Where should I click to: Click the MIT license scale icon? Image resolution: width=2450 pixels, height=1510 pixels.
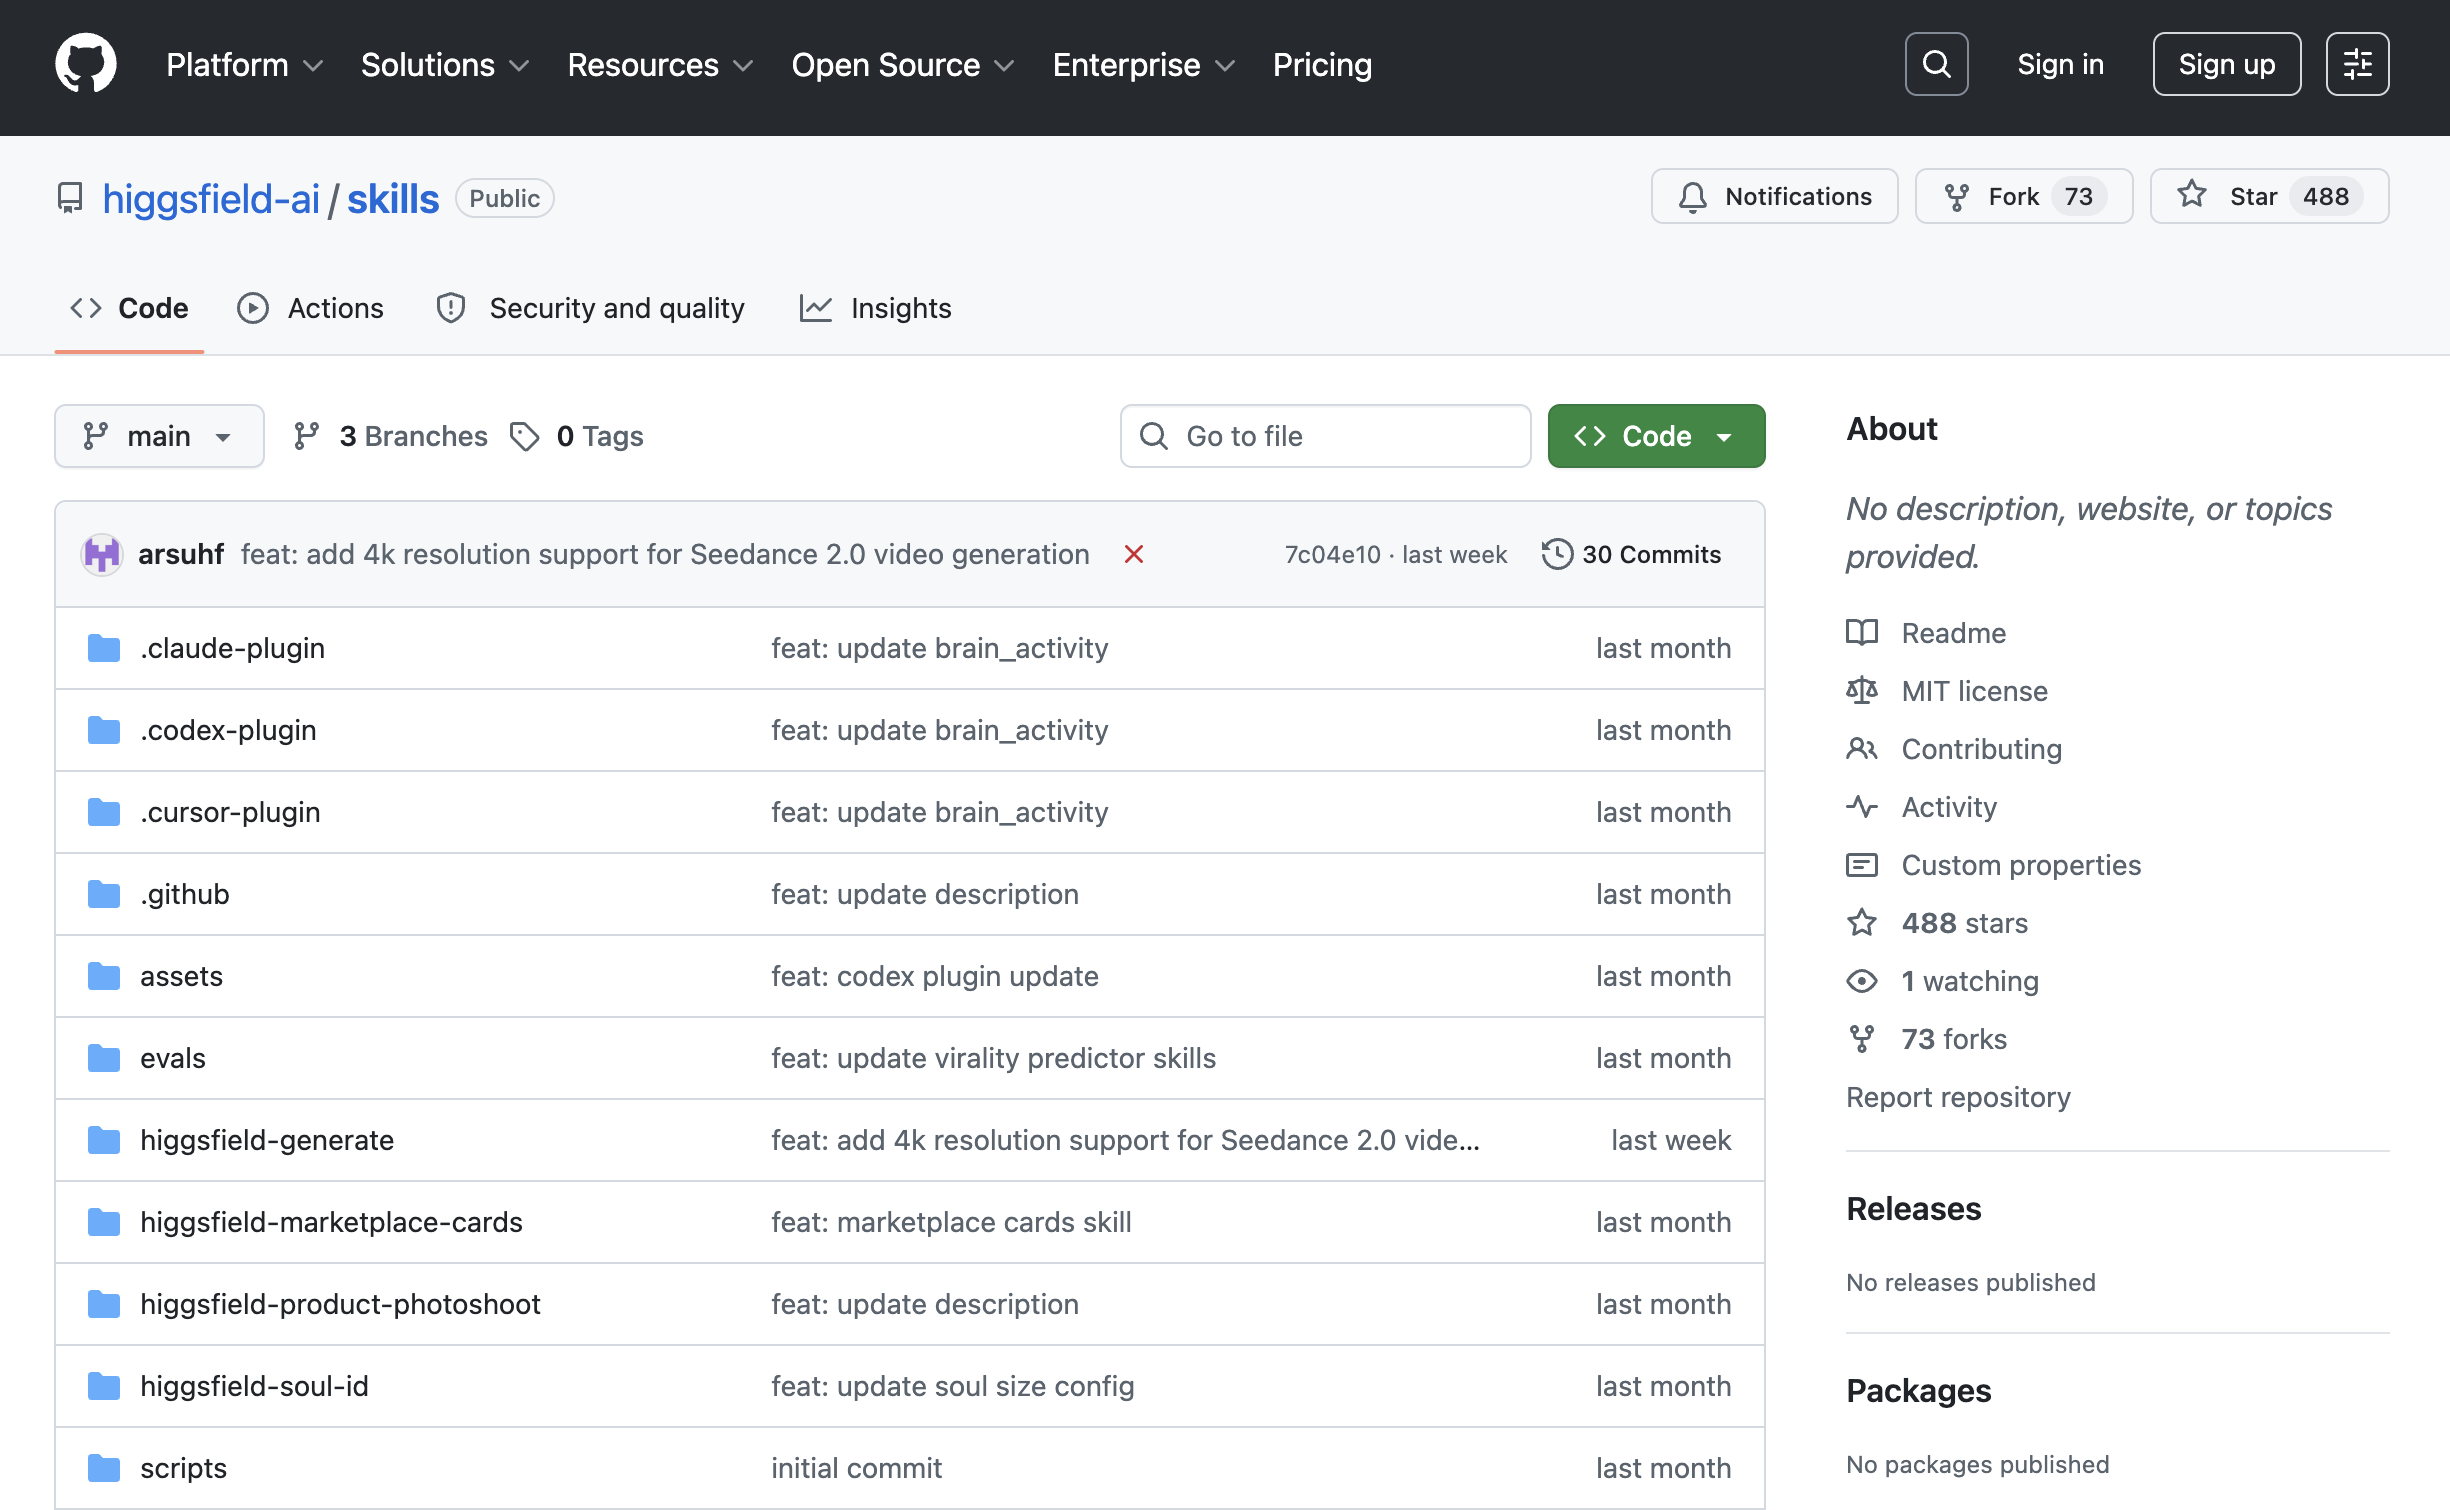coord(1862,691)
